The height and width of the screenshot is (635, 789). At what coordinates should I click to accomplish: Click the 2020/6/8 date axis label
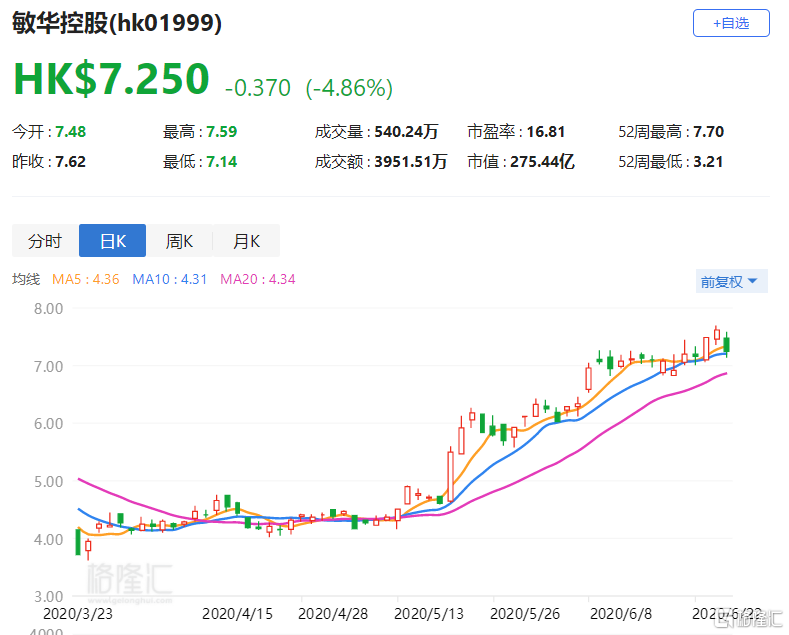(621, 614)
